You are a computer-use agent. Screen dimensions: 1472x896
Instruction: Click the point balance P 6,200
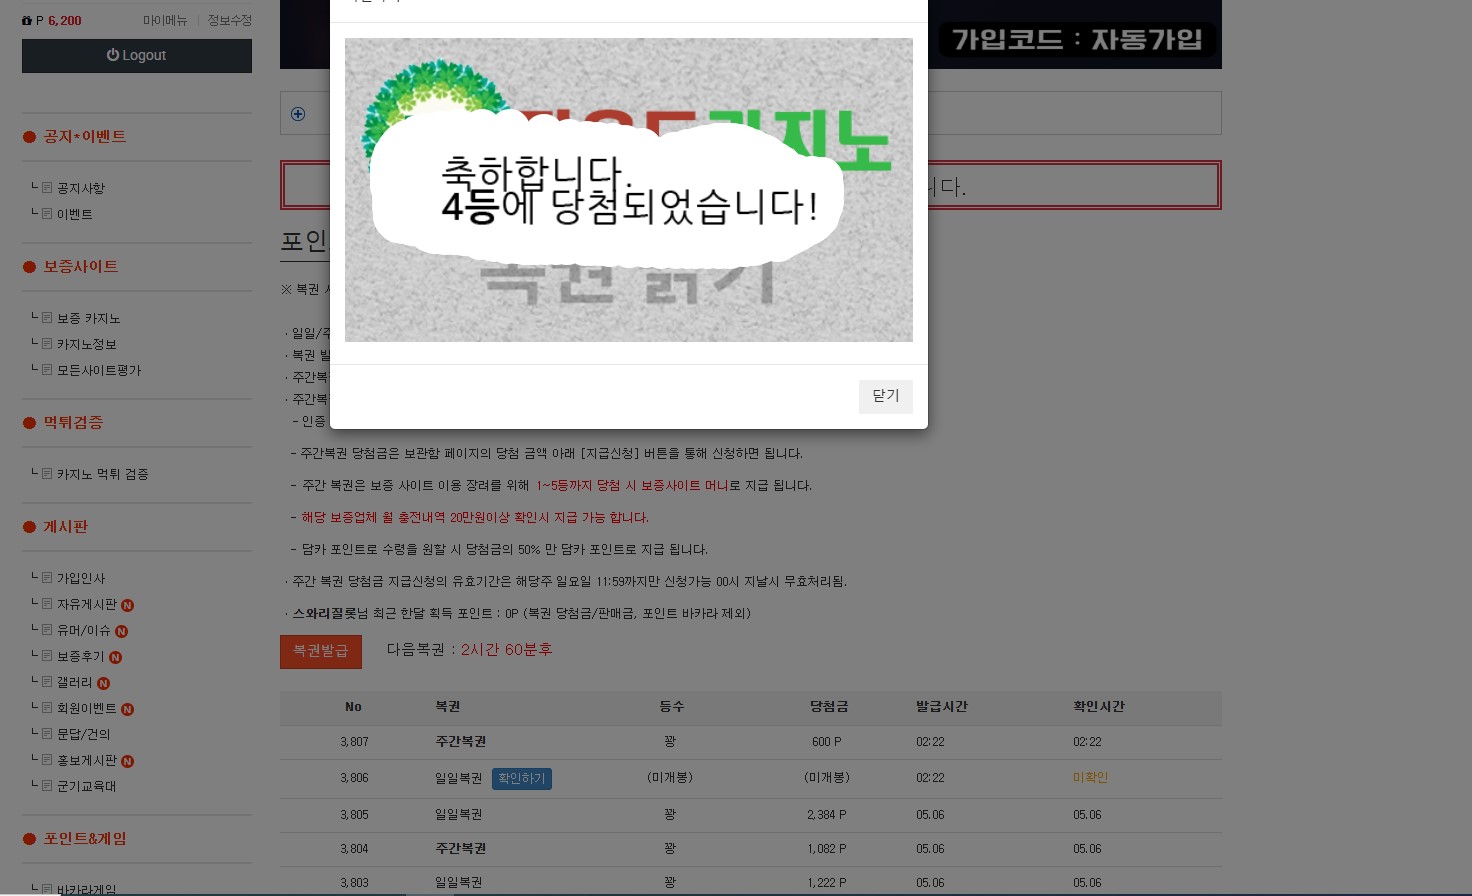point(52,20)
